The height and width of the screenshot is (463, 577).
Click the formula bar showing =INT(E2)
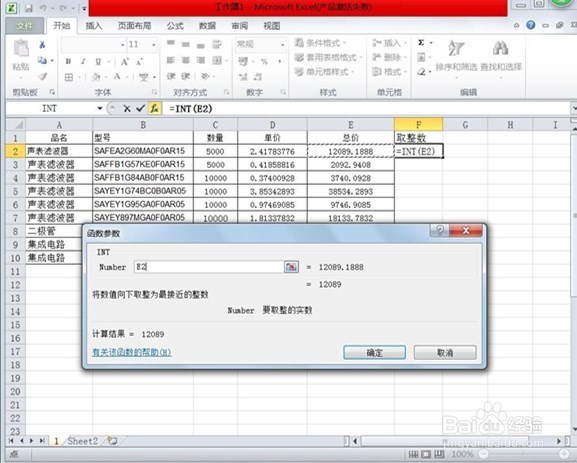click(367, 109)
